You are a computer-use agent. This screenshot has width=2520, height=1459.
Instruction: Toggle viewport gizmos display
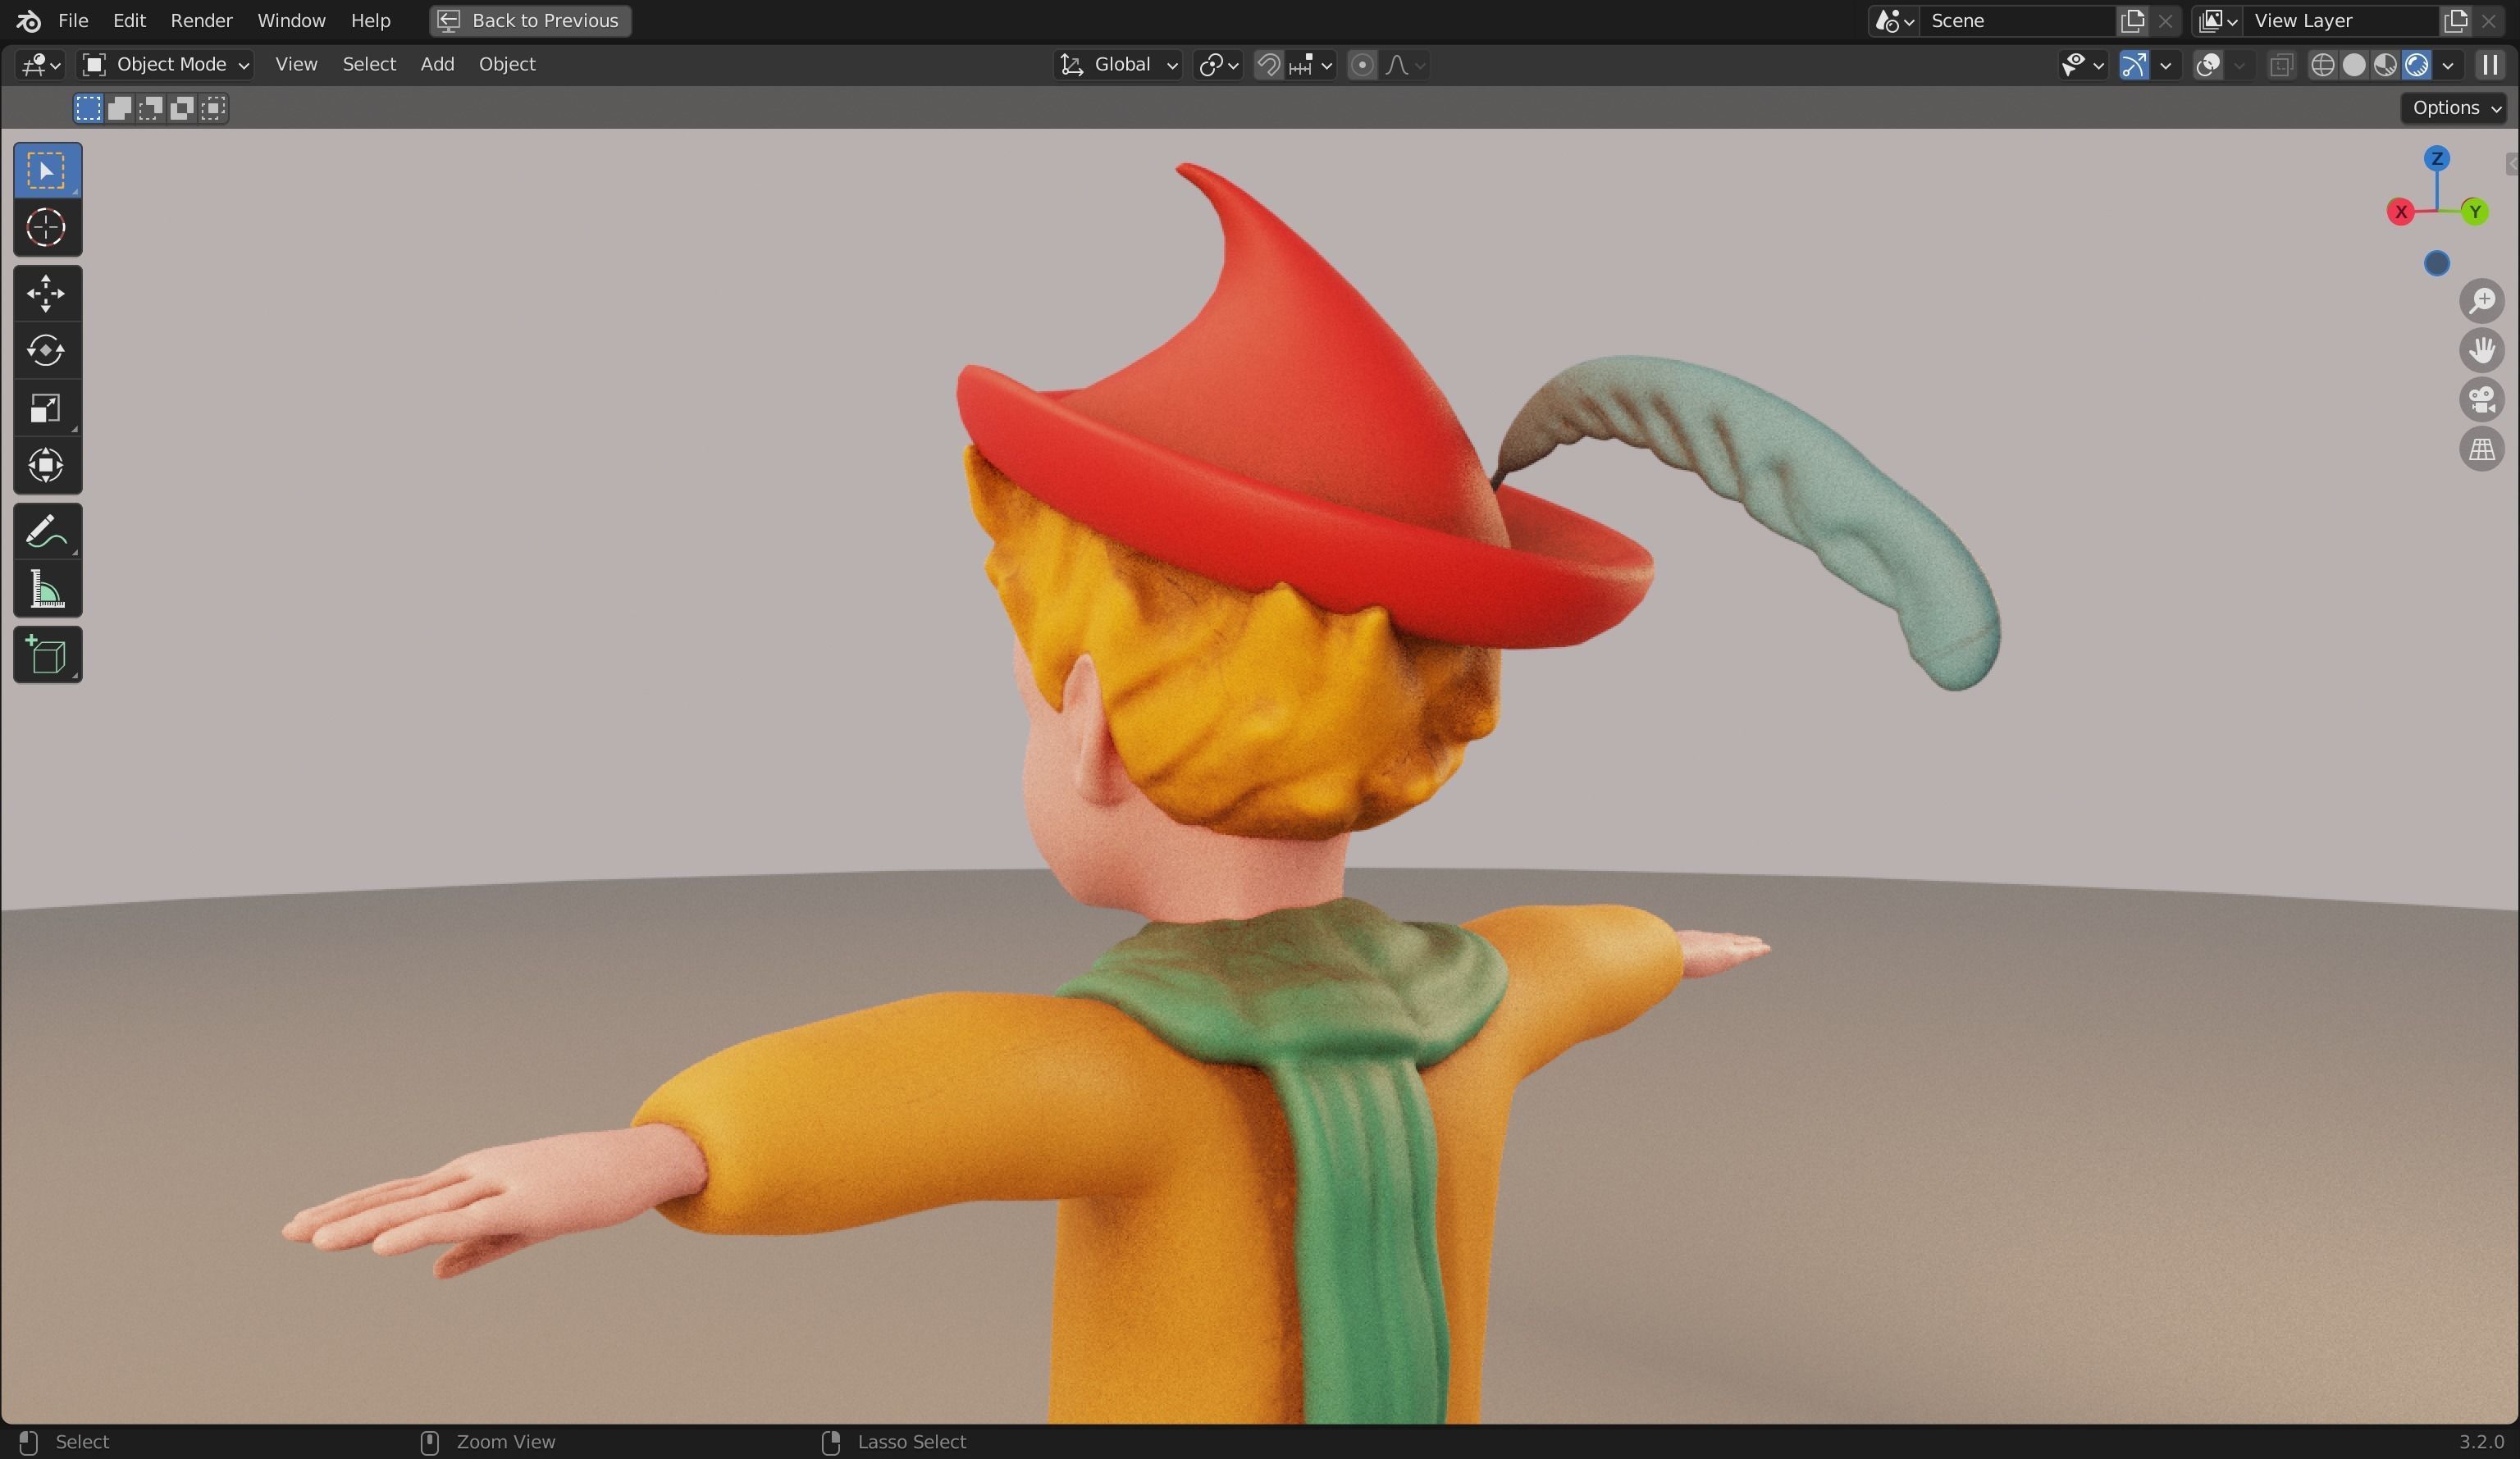[x=2133, y=65]
